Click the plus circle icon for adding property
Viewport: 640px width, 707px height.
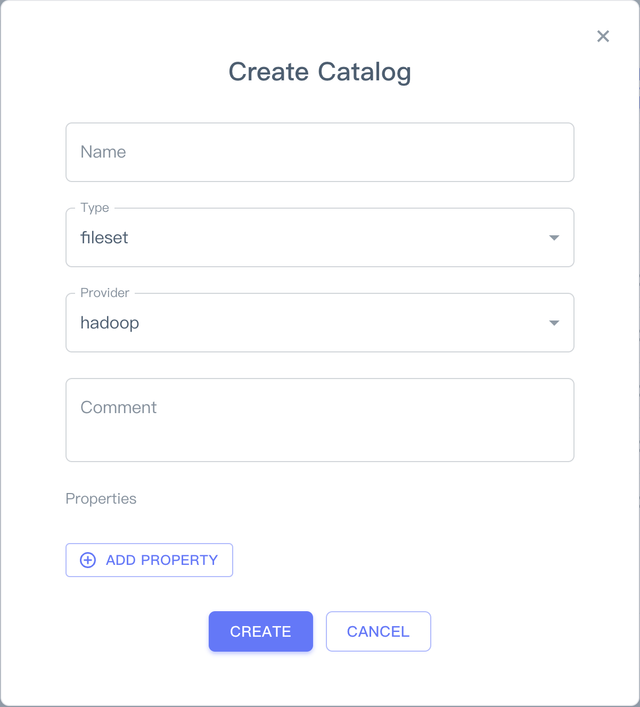click(88, 560)
